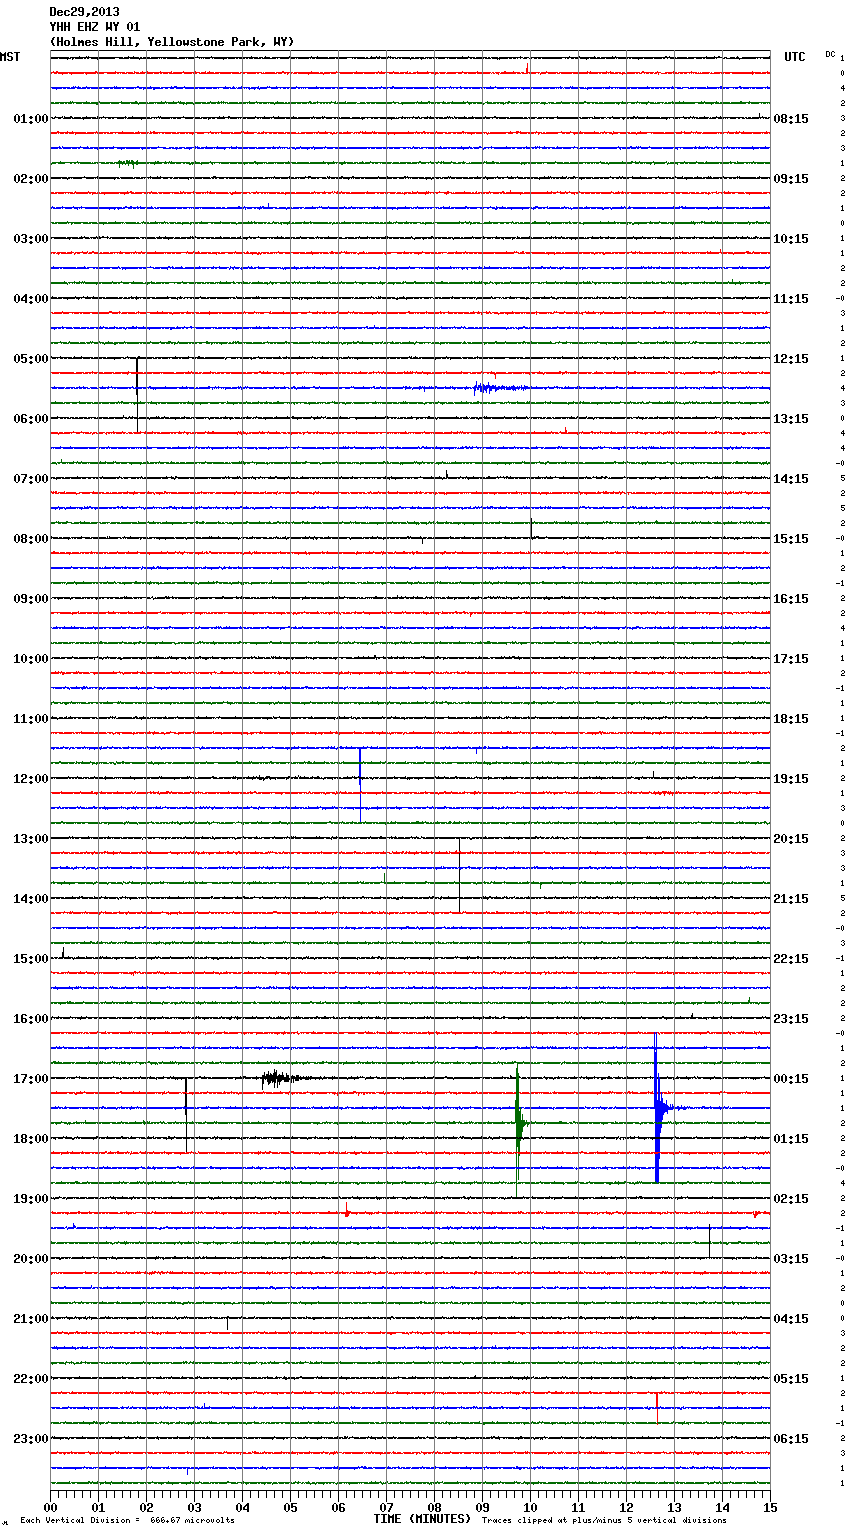Click the Dec29,2013 date header
Screen dimensions: 850x1534
coord(84,12)
